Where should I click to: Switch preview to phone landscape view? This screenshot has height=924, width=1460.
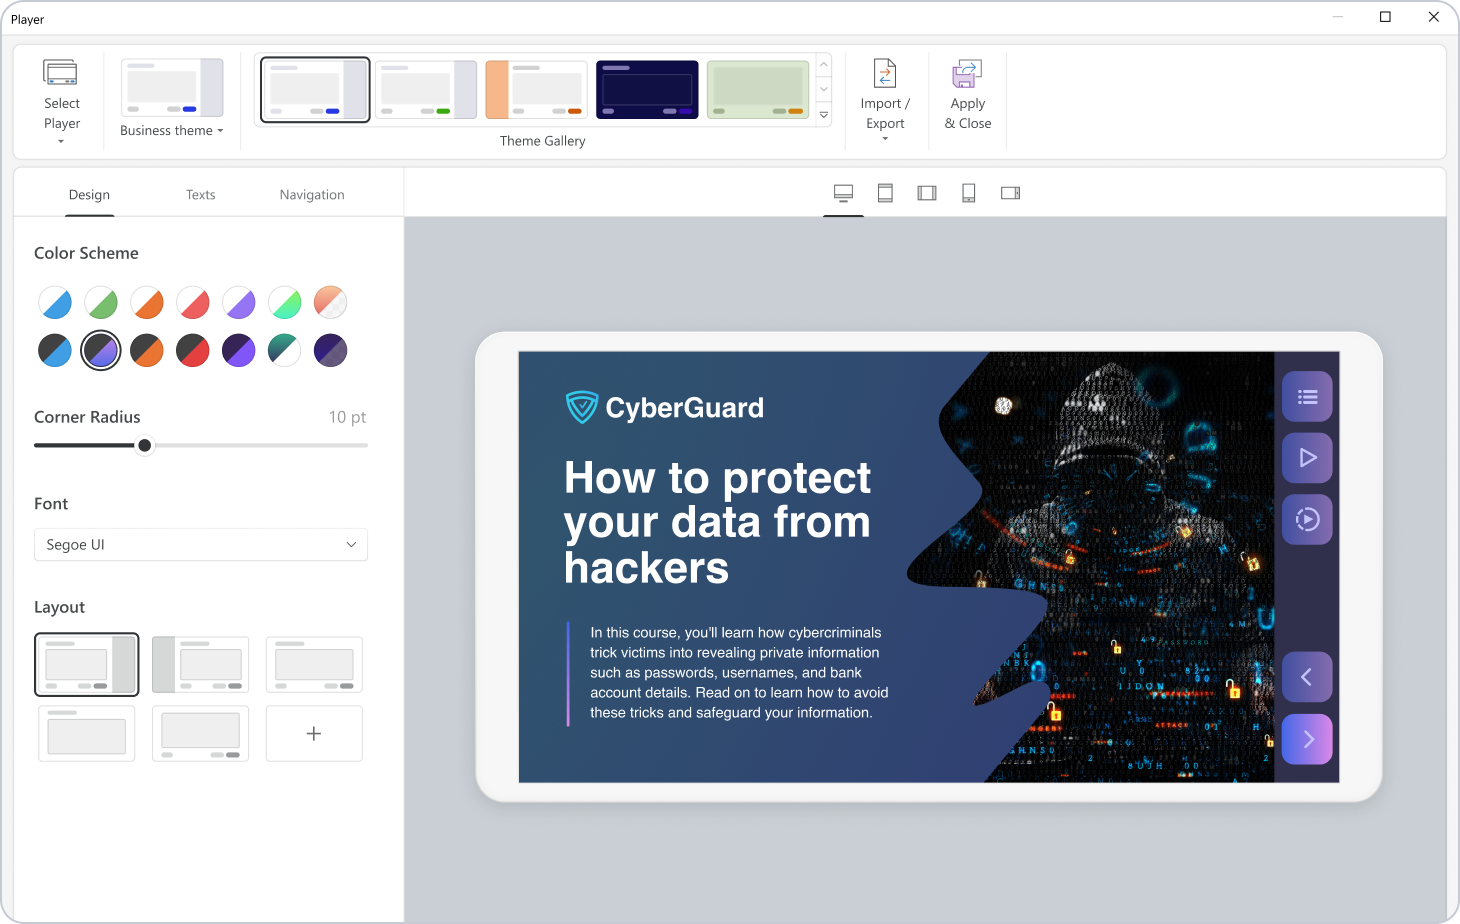pyautogui.click(x=1010, y=193)
